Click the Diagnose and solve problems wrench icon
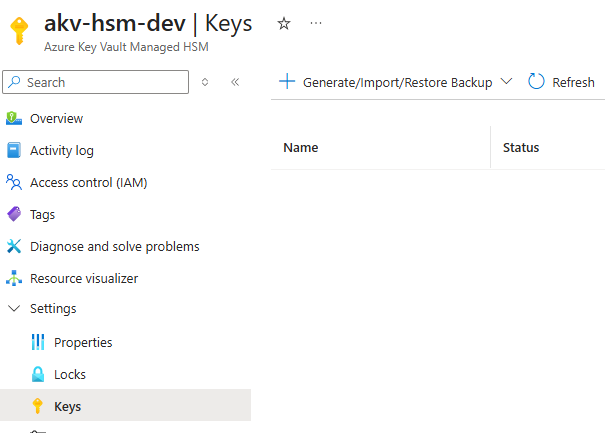This screenshot has height=433, width=605. [x=13, y=246]
